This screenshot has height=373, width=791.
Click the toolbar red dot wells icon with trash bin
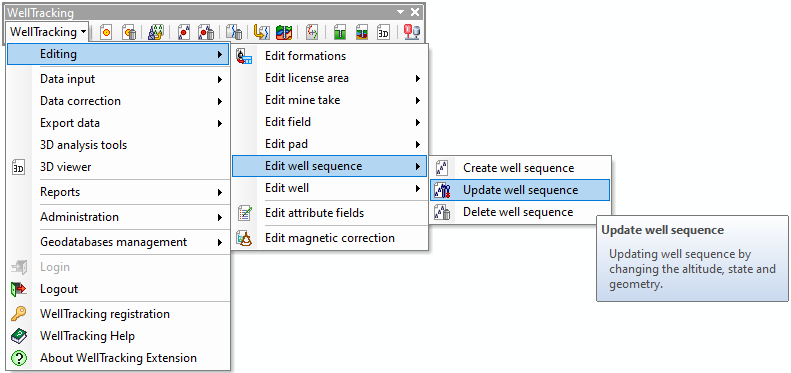(x=206, y=33)
